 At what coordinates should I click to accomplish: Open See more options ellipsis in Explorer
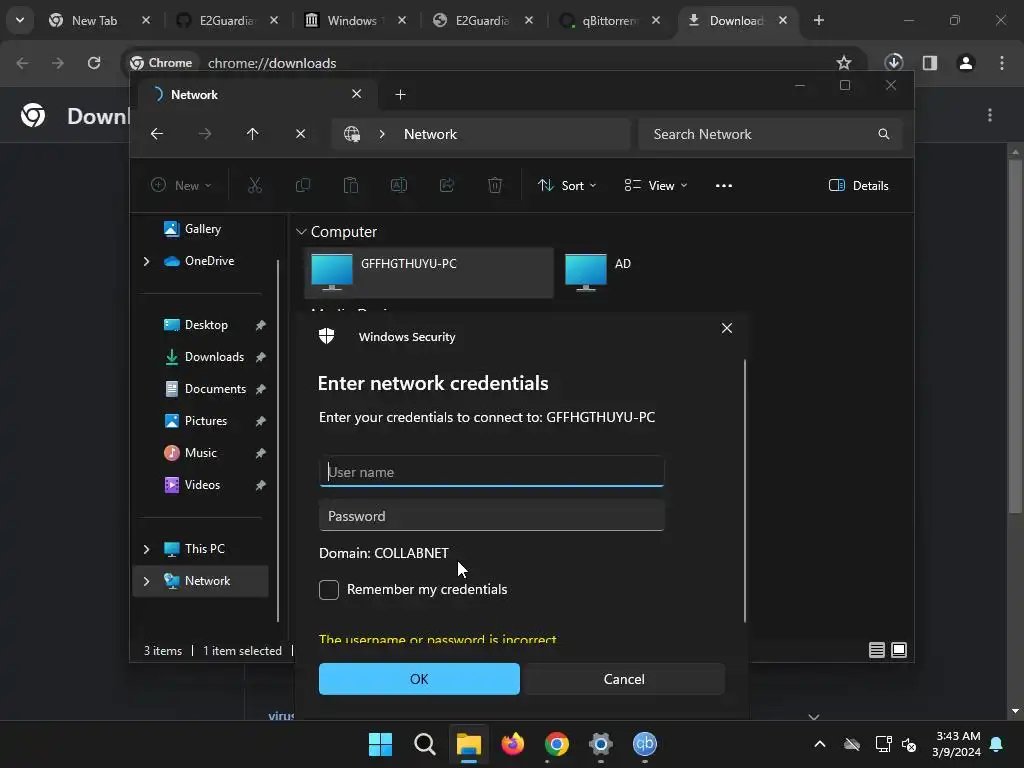pyautogui.click(x=724, y=185)
